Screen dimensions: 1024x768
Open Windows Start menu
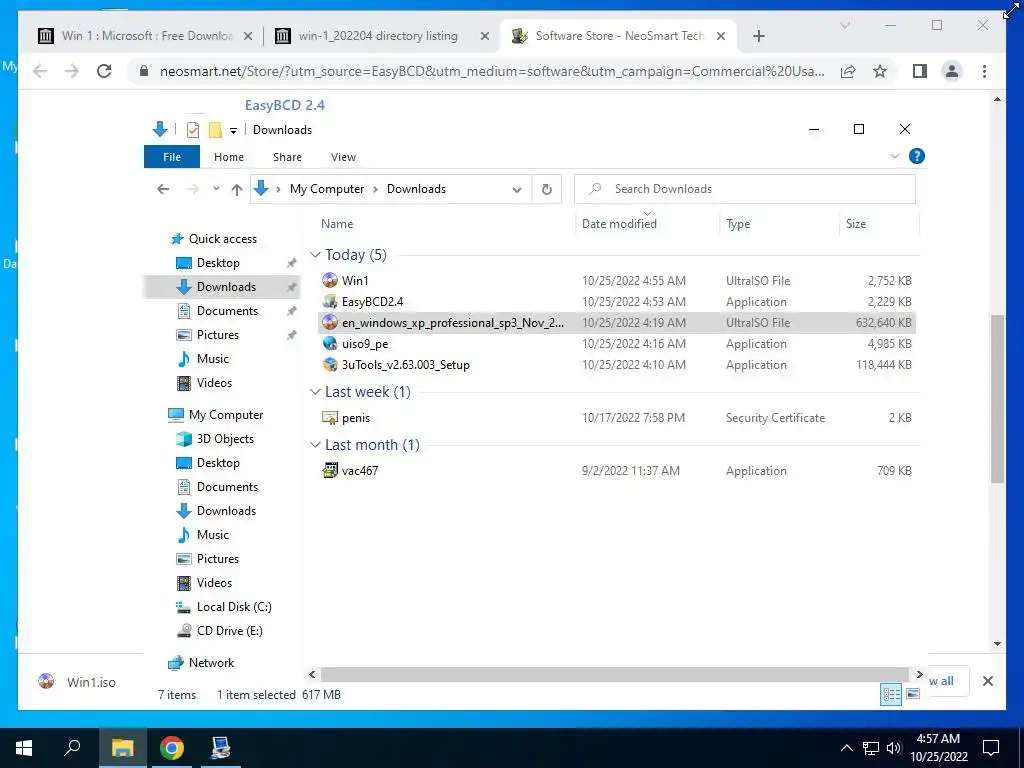tap(24, 748)
